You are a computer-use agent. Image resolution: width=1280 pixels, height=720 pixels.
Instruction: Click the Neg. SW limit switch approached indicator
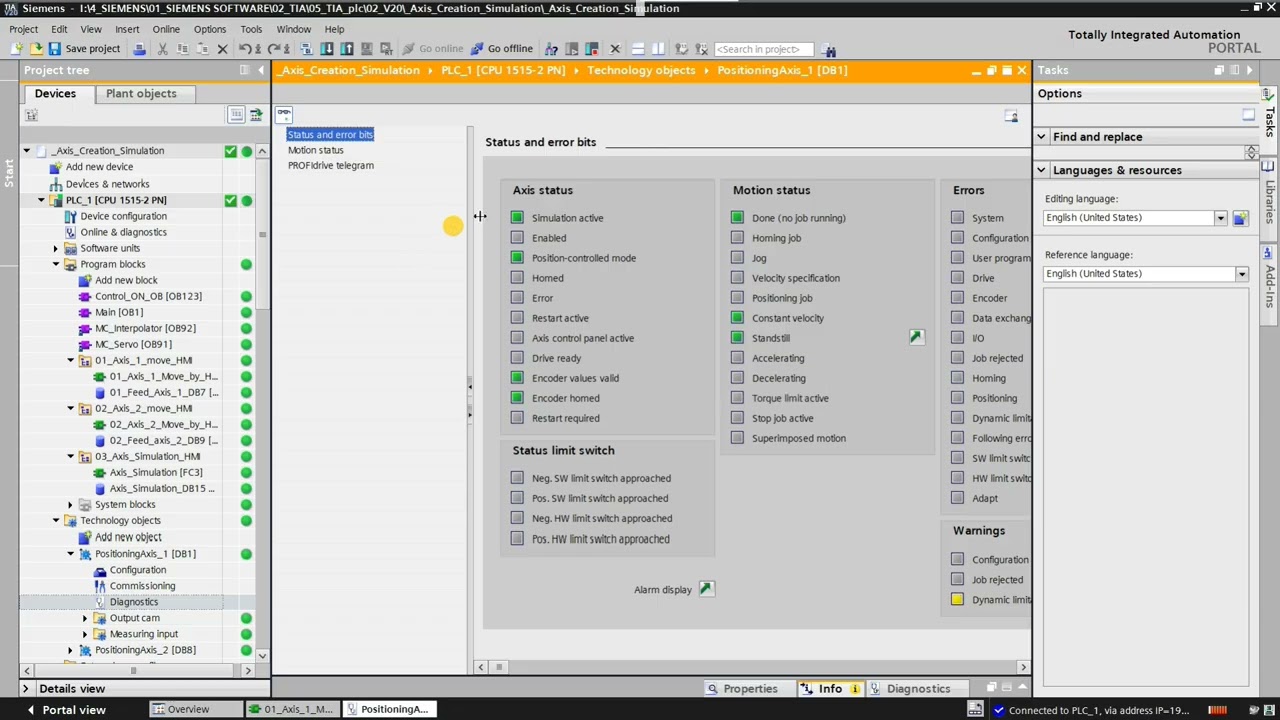[517, 478]
